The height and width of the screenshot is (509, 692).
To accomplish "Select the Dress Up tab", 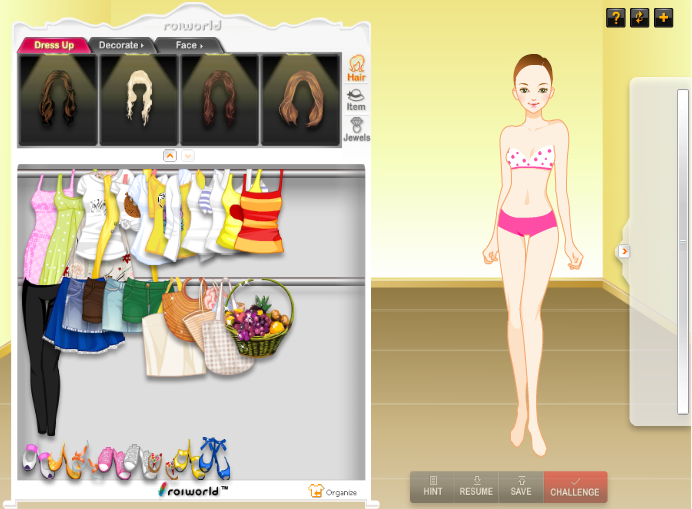I will point(54,45).
